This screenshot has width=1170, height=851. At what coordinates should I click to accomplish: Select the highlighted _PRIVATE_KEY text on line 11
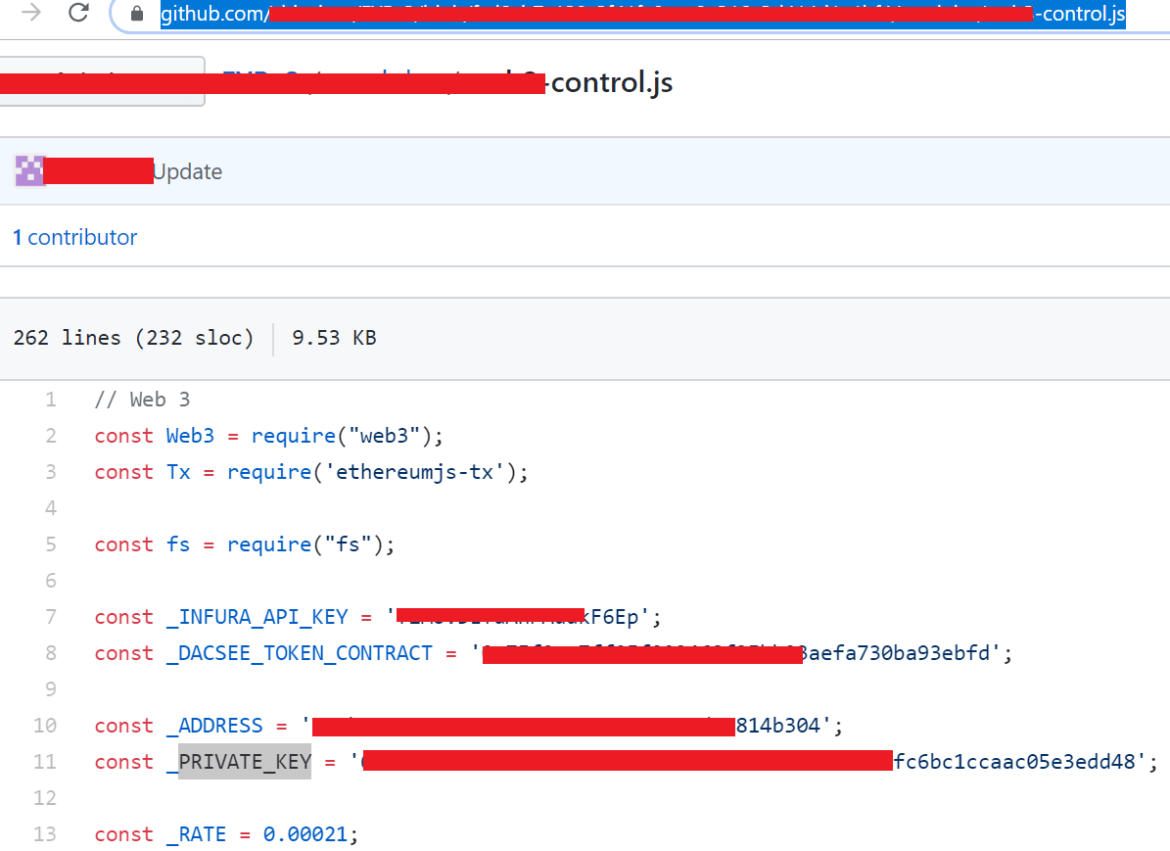[x=244, y=761]
